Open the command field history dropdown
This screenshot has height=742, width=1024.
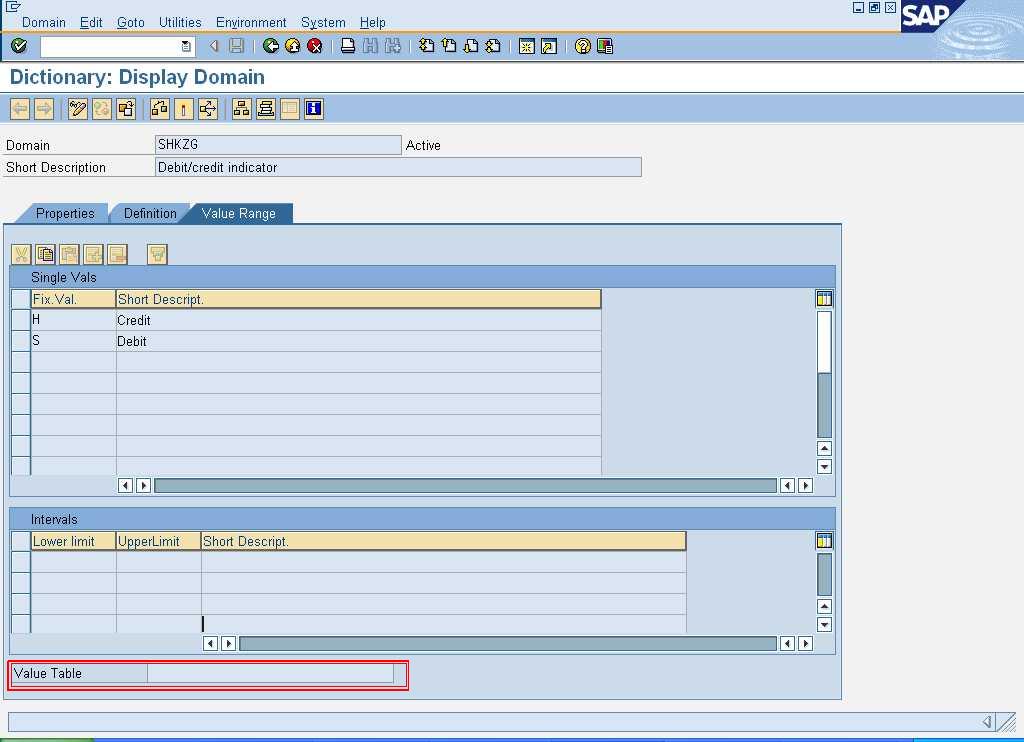coord(185,45)
